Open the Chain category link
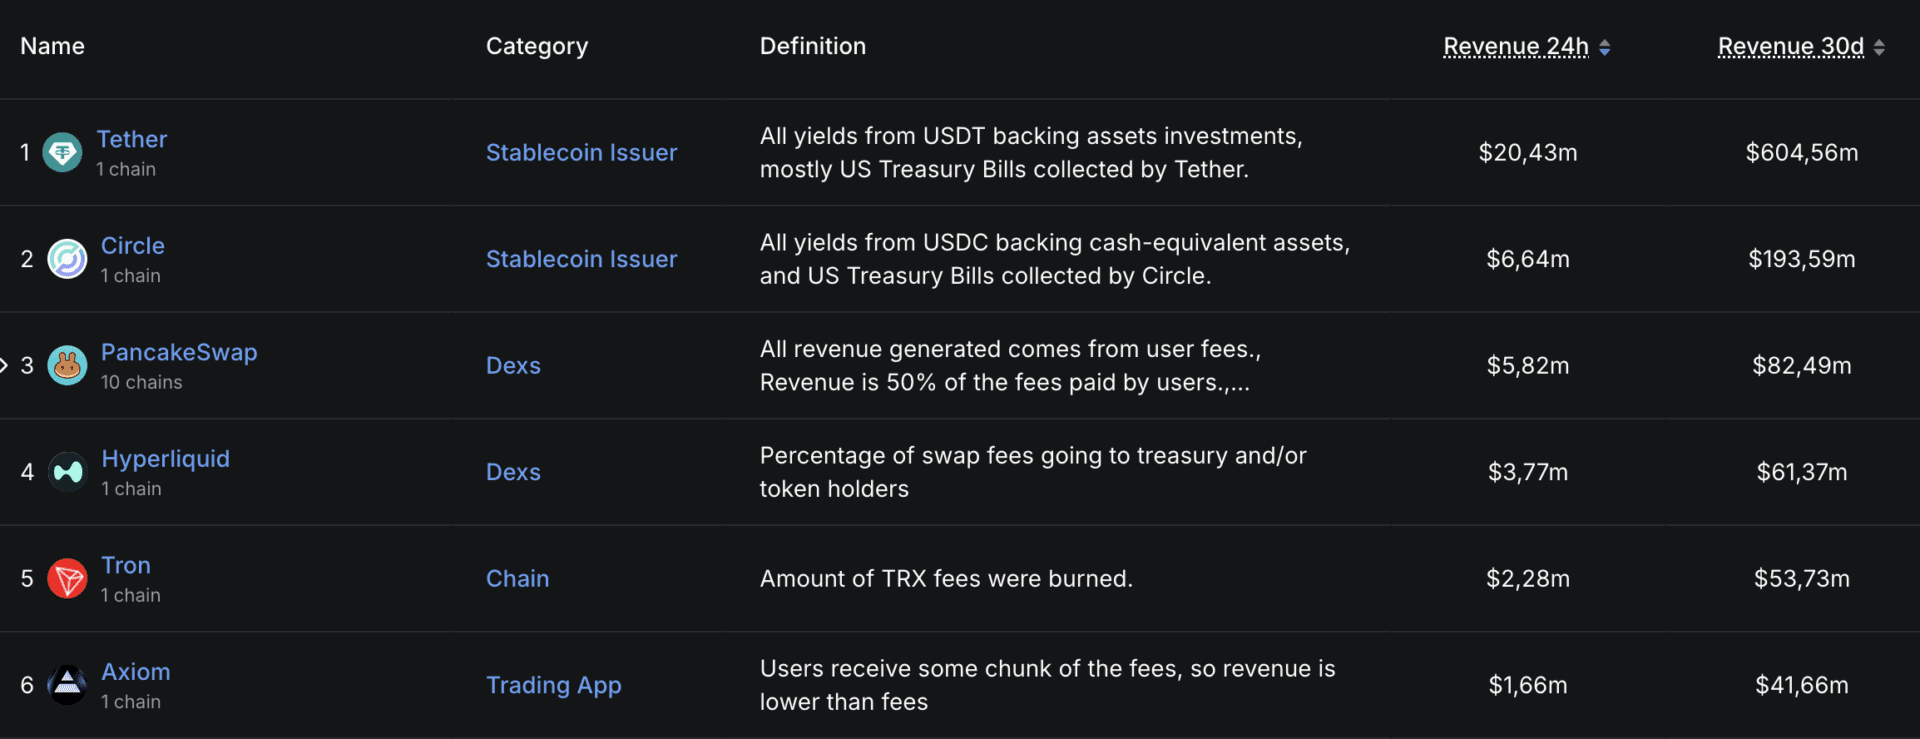This screenshot has height=739, width=1920. (517, 579)
